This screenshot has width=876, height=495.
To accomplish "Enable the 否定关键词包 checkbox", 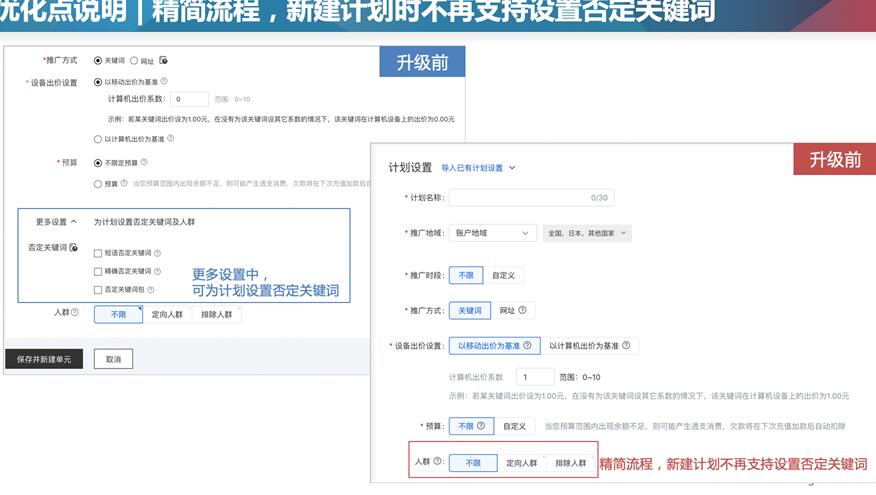I will point(97,289).
